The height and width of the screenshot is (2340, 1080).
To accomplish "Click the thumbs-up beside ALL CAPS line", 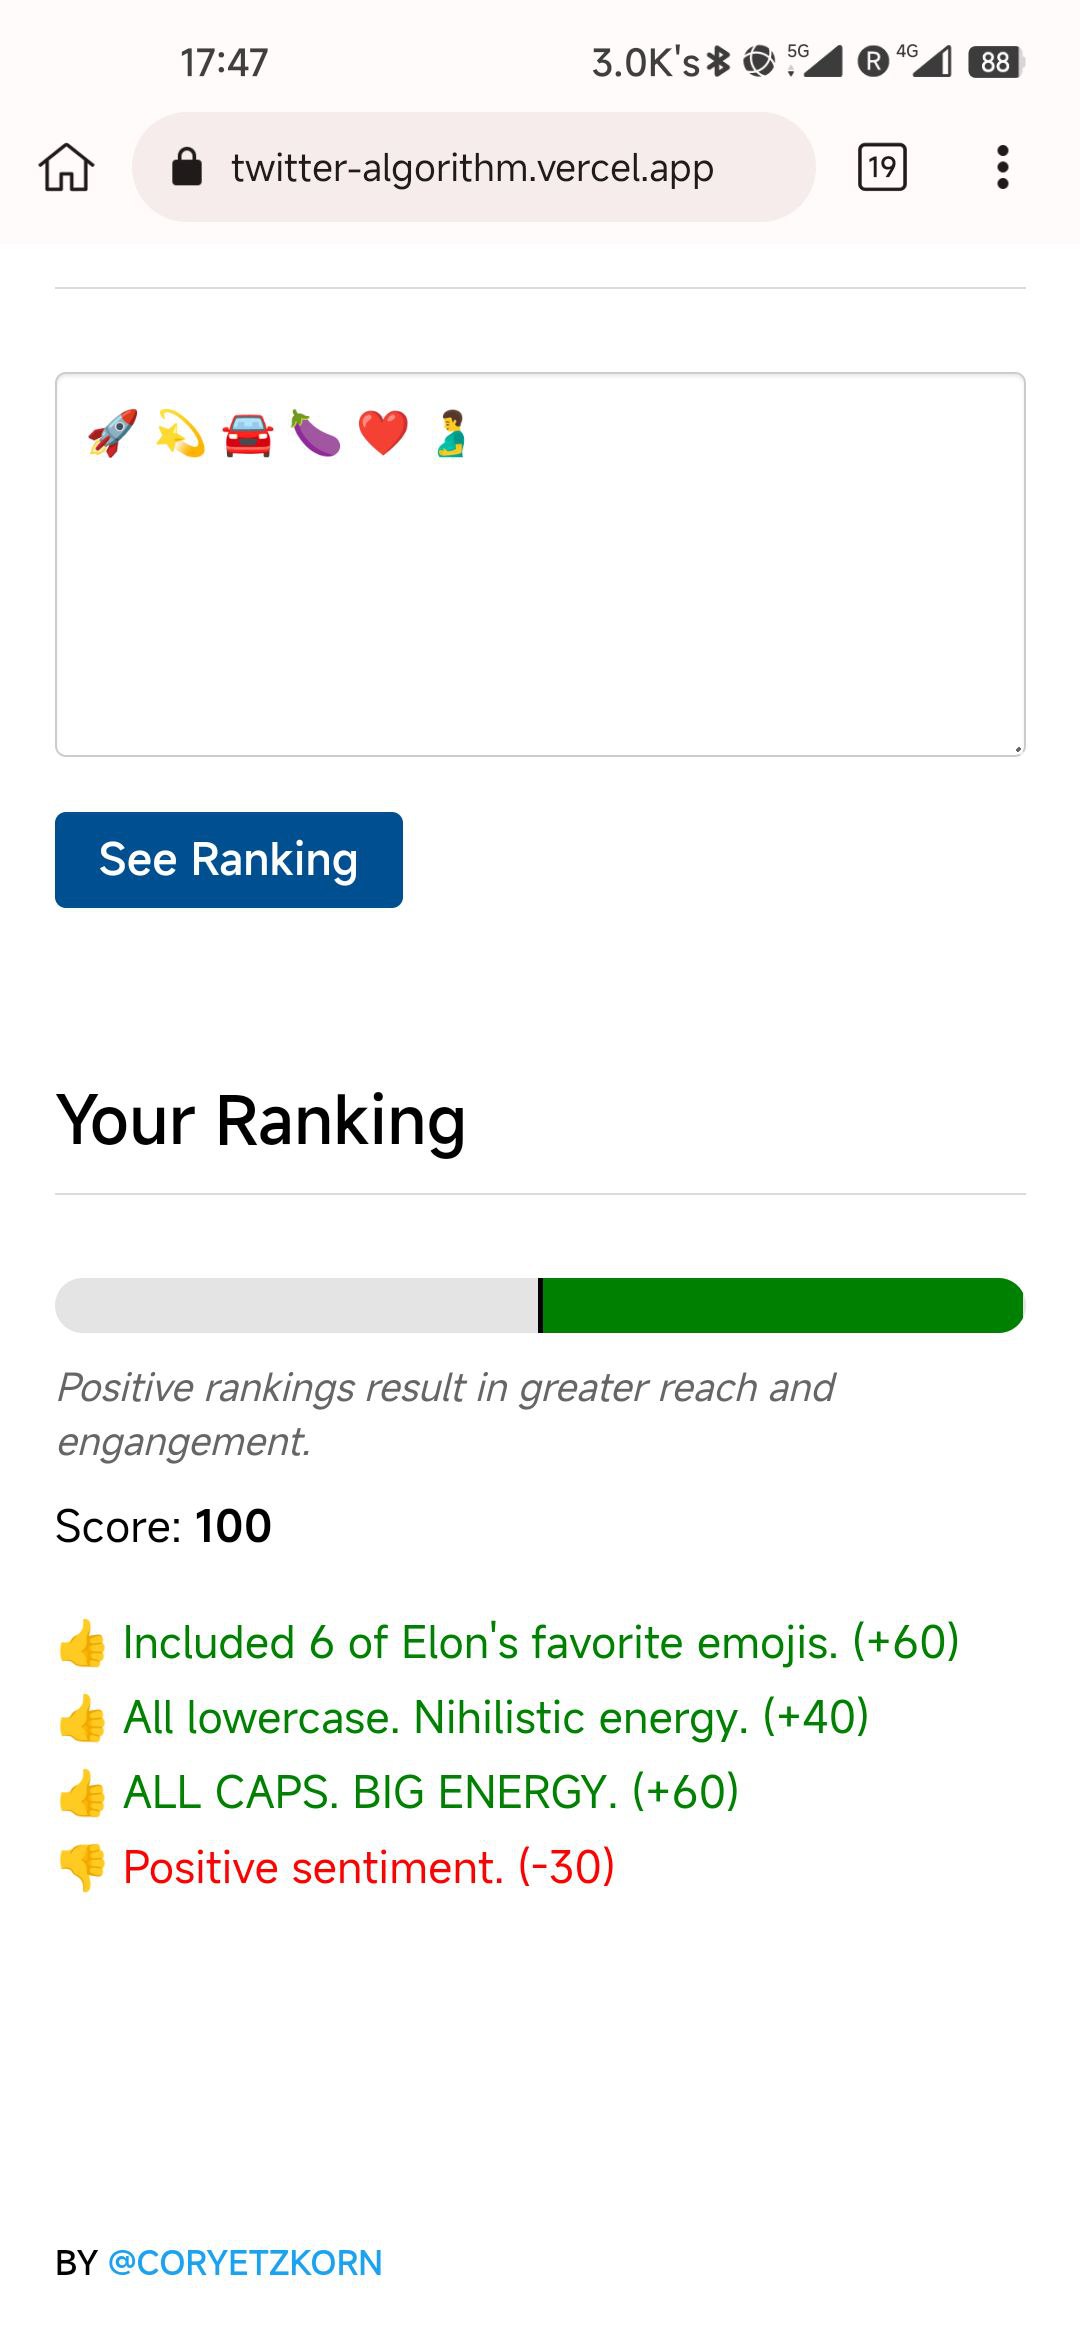I will [x=82, y=1793].
